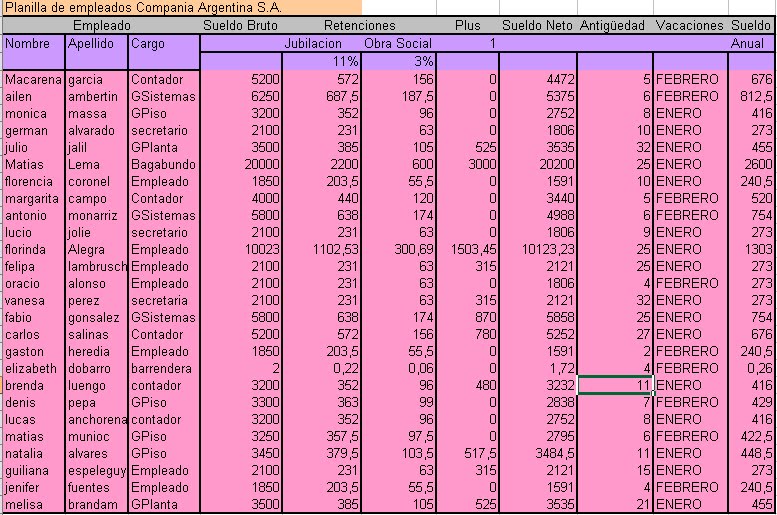The height and width of the screenshot is (515, 777).
Task: Select the 'Plus' column header
Action: coord(467,25)
